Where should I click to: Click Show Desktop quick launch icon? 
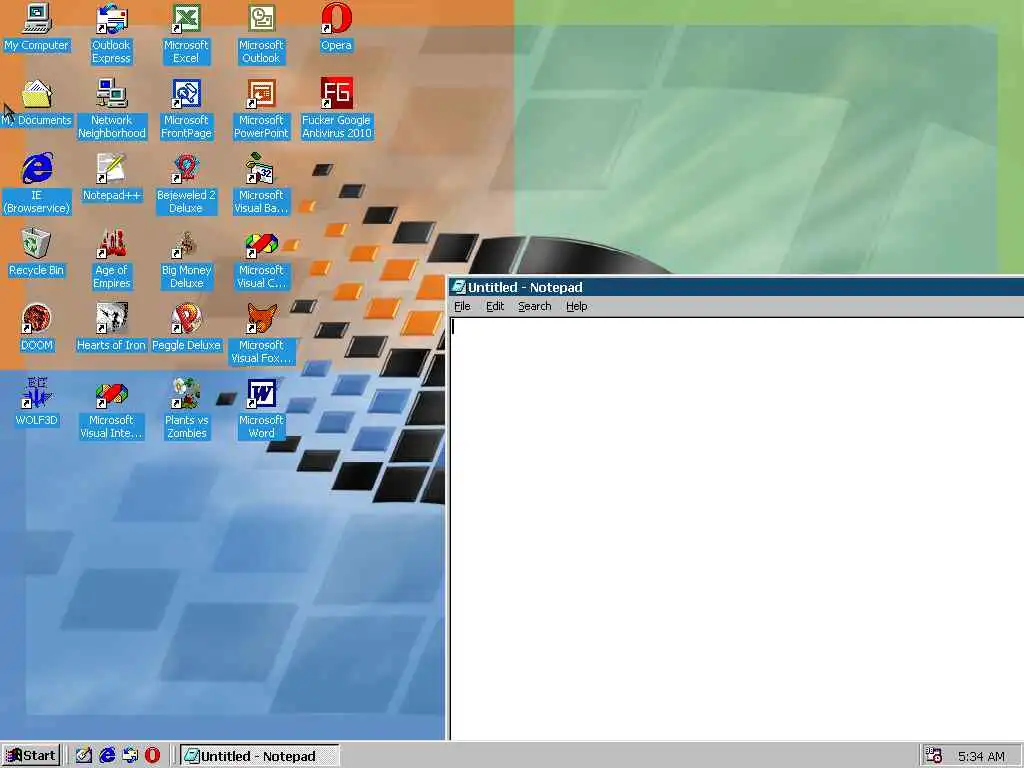[84, 756]
